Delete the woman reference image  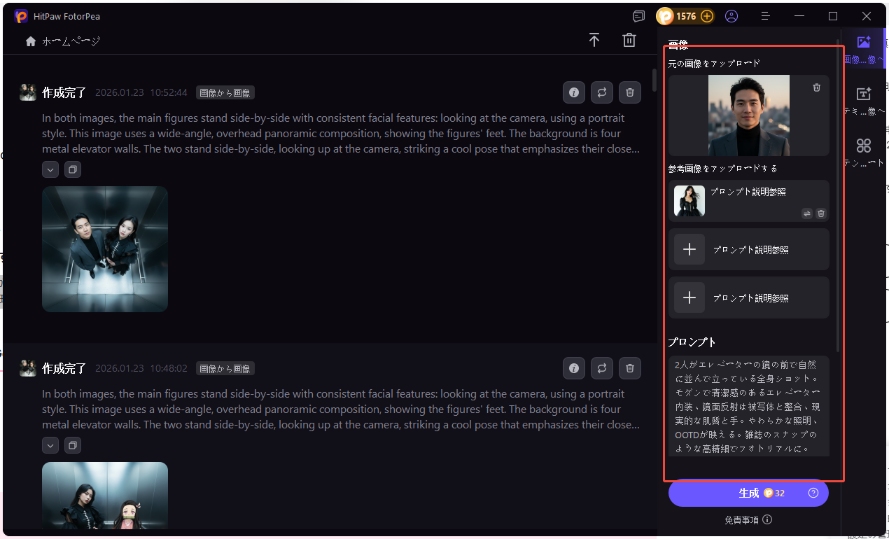pos(821,213)
